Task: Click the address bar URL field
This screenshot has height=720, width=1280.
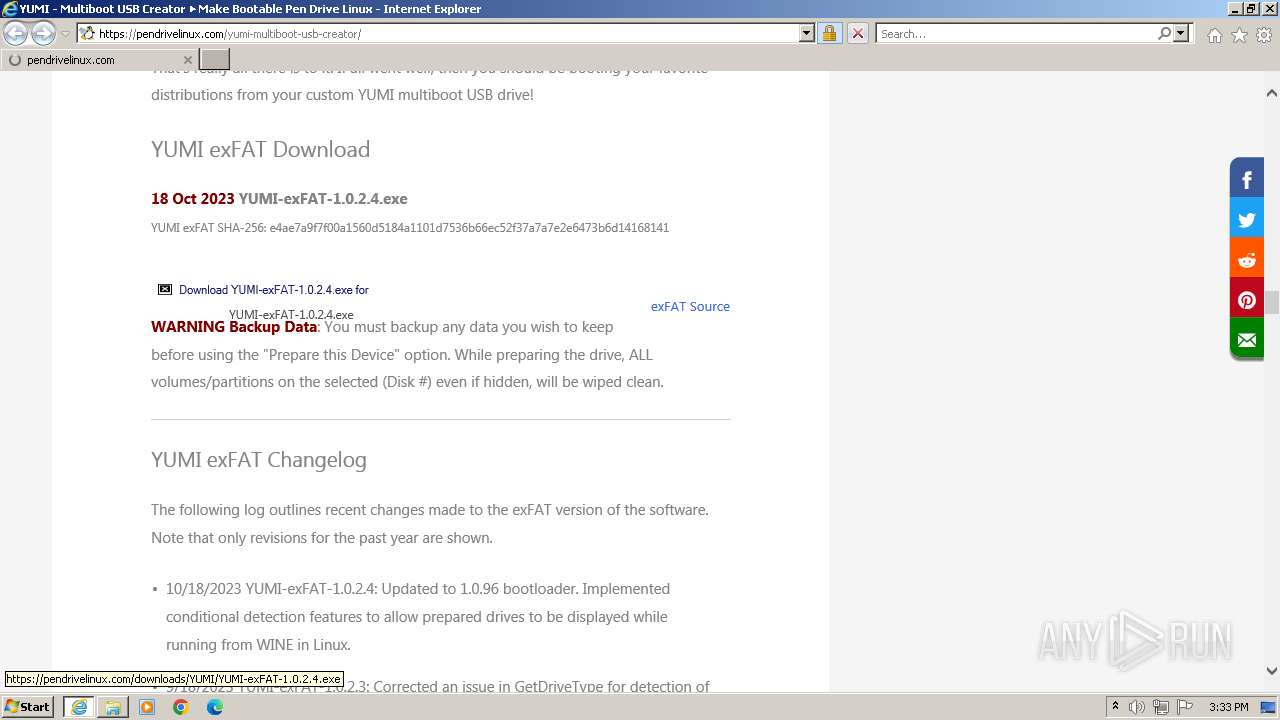Action: coord(447,33)
